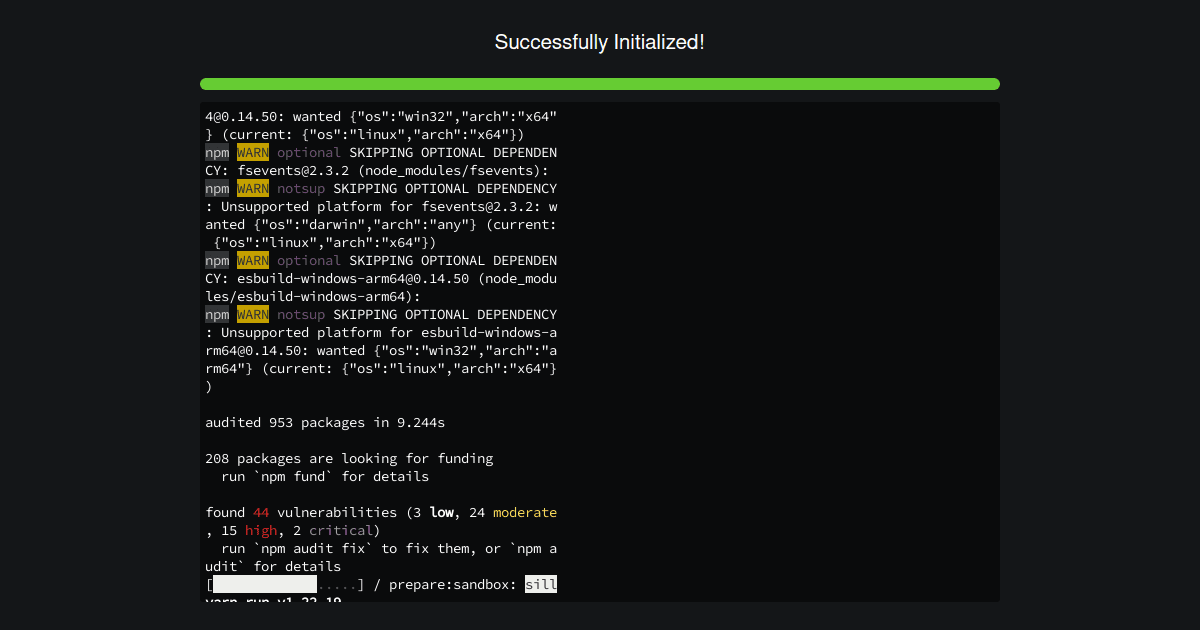Viewport: 1200px width, 630px height.
Task: Click the purple optional label after WARN
Action: click(309, 152)
